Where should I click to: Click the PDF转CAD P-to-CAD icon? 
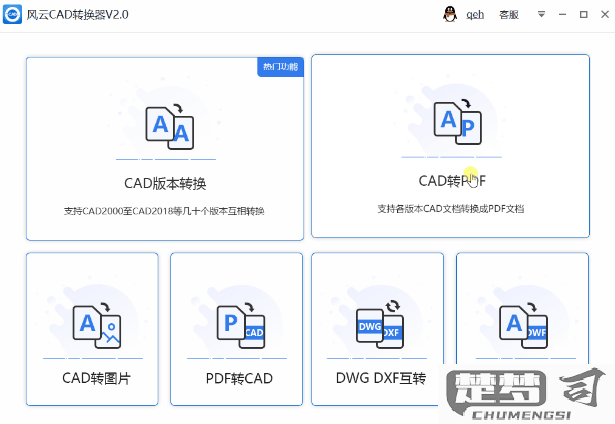tap(241, 326)
